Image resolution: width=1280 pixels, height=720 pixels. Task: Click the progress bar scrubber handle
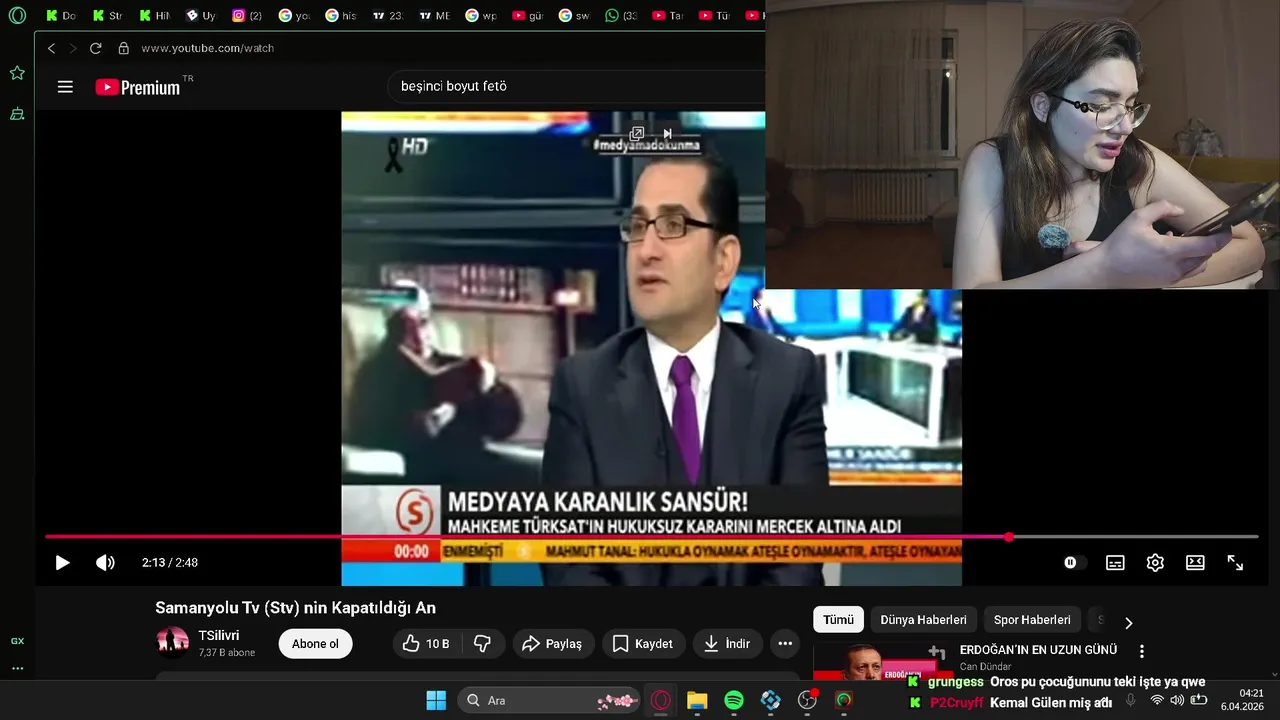coord(1009,537)
